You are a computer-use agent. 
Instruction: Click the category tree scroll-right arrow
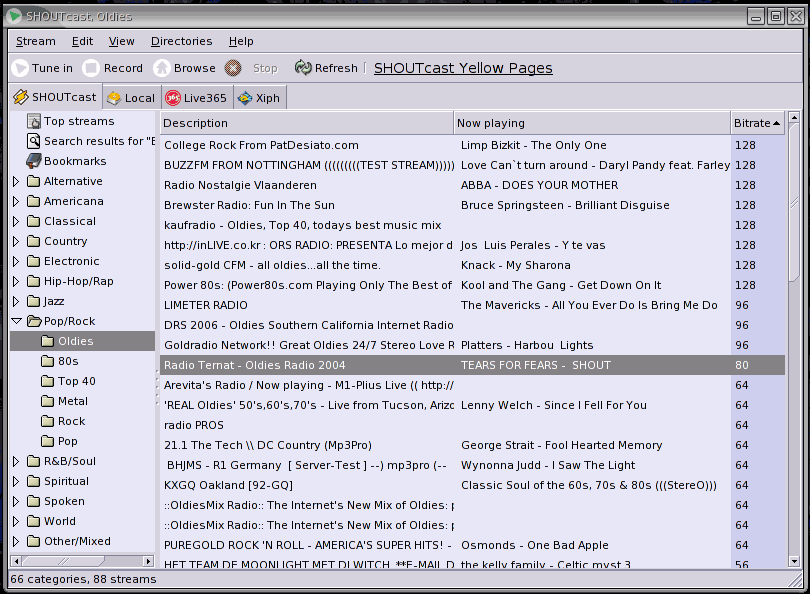click(148, 561)
